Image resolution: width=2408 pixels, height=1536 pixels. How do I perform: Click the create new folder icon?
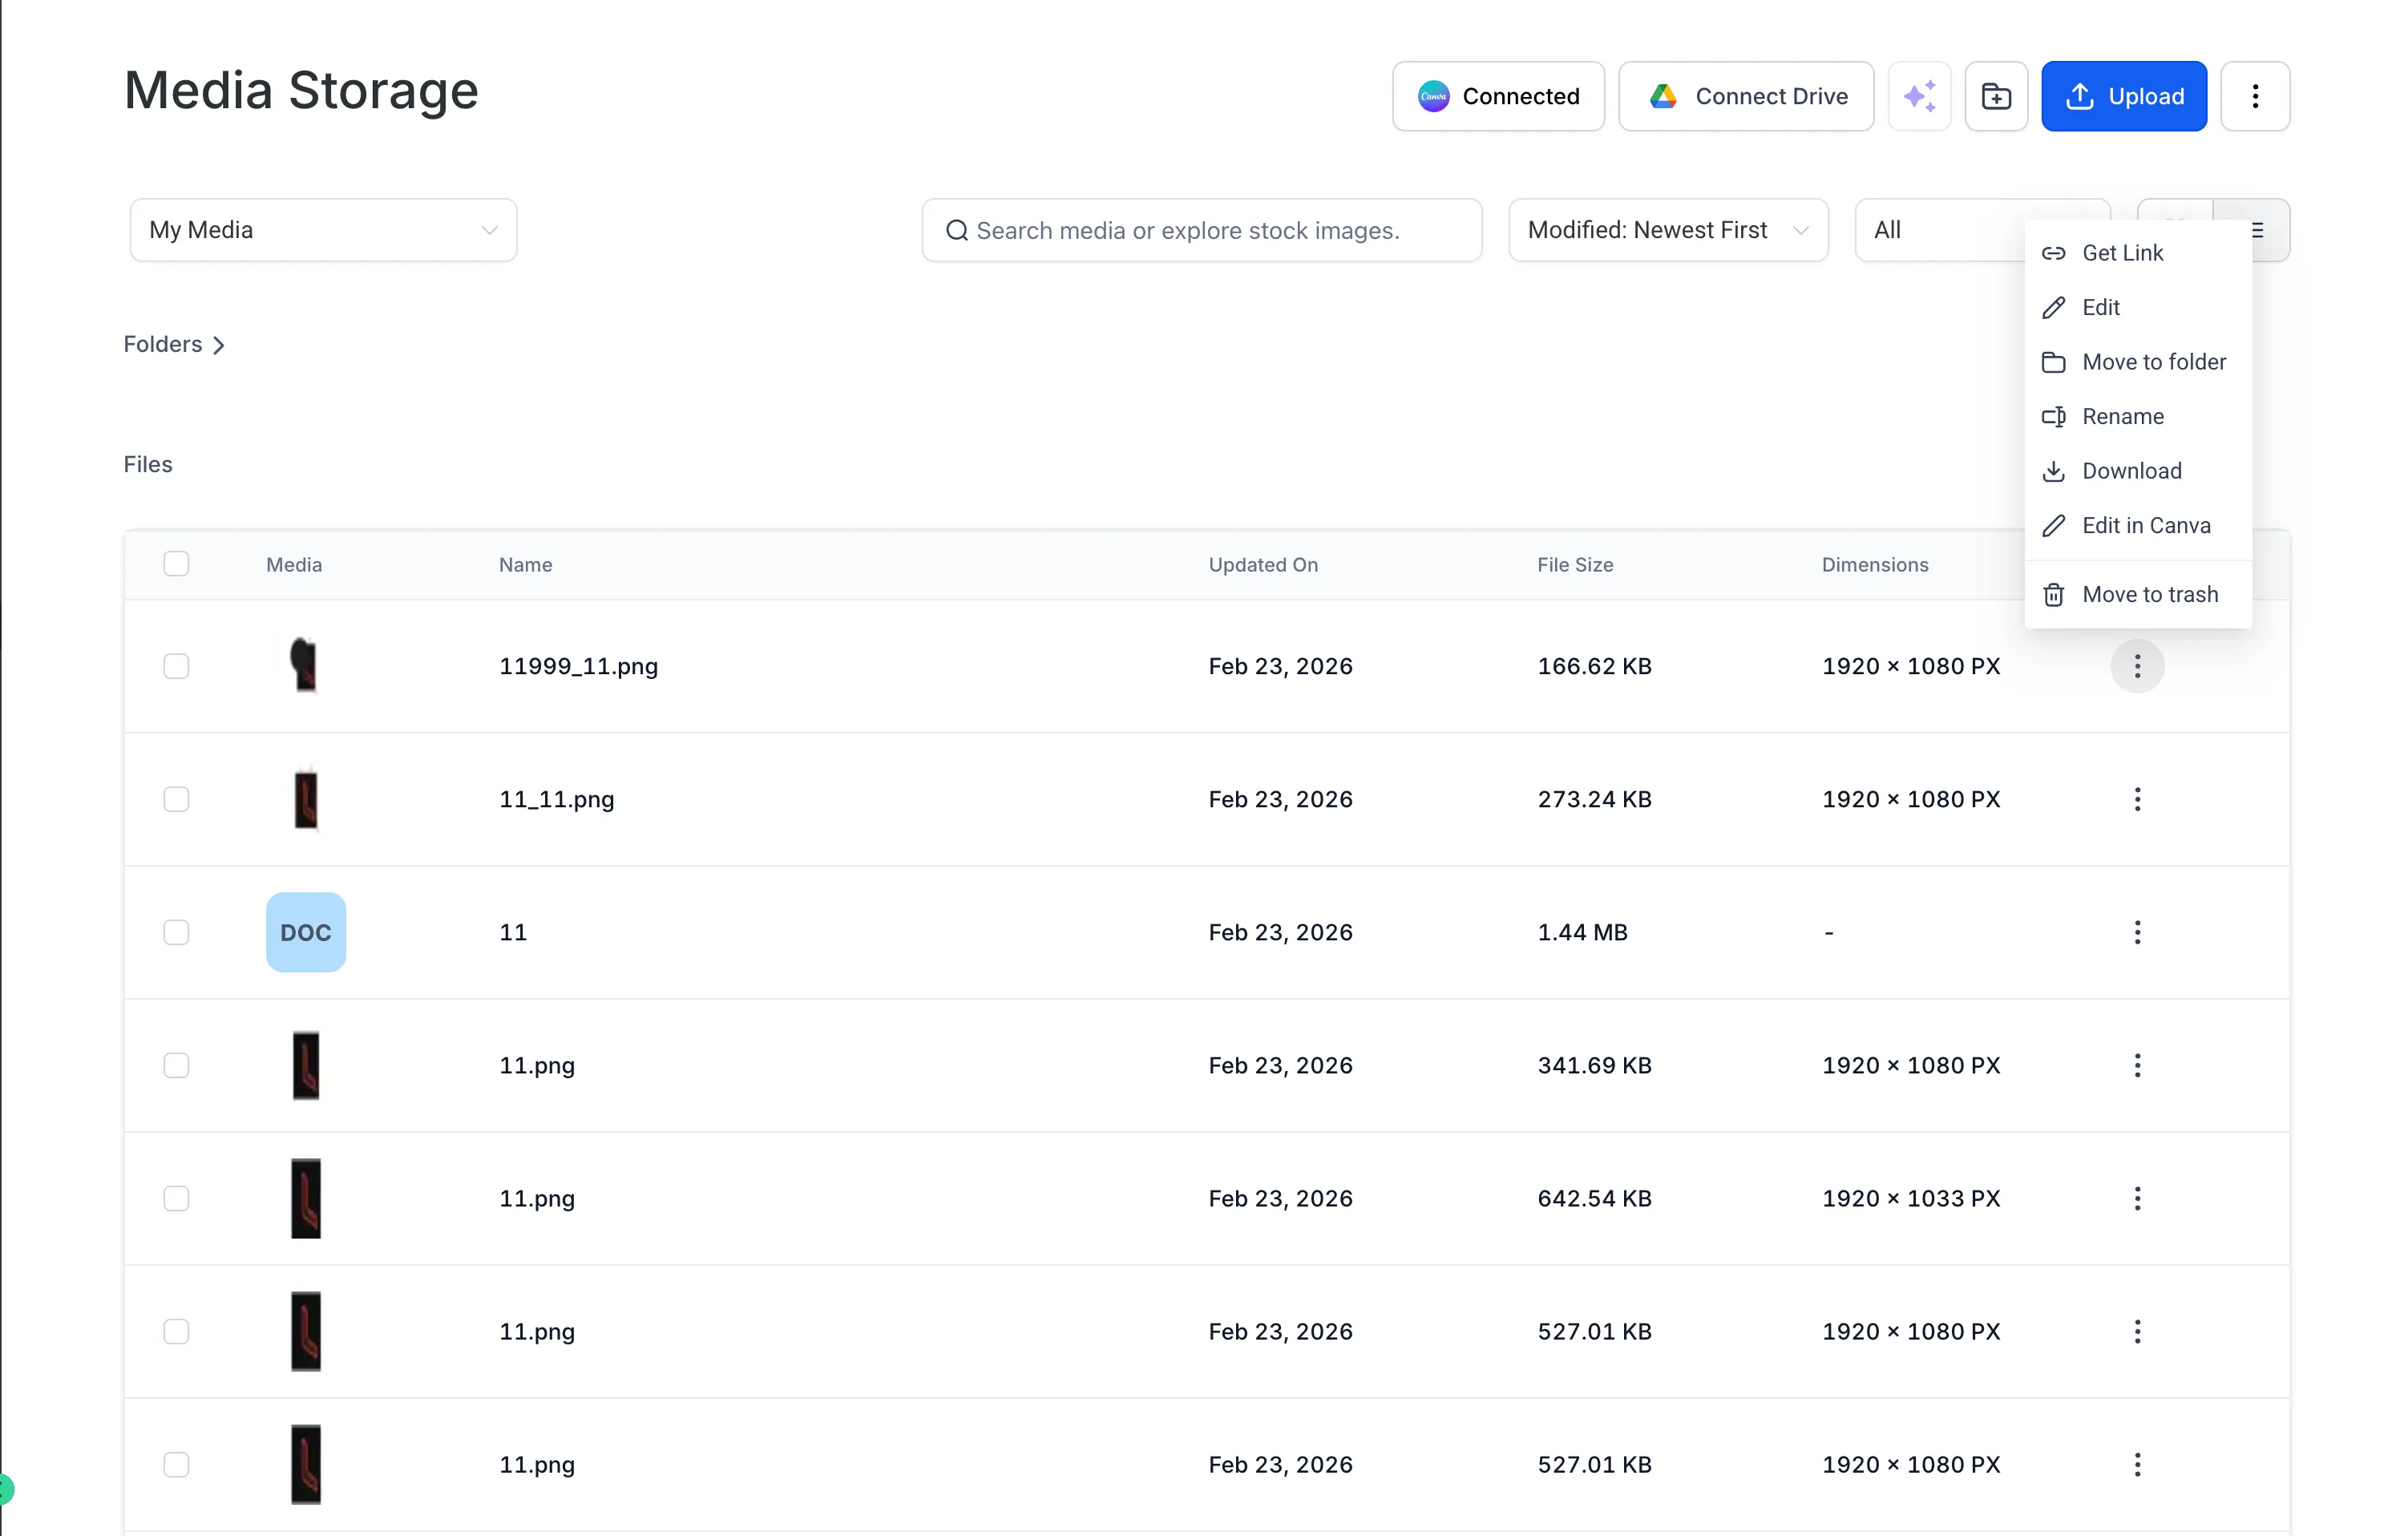1996,96
